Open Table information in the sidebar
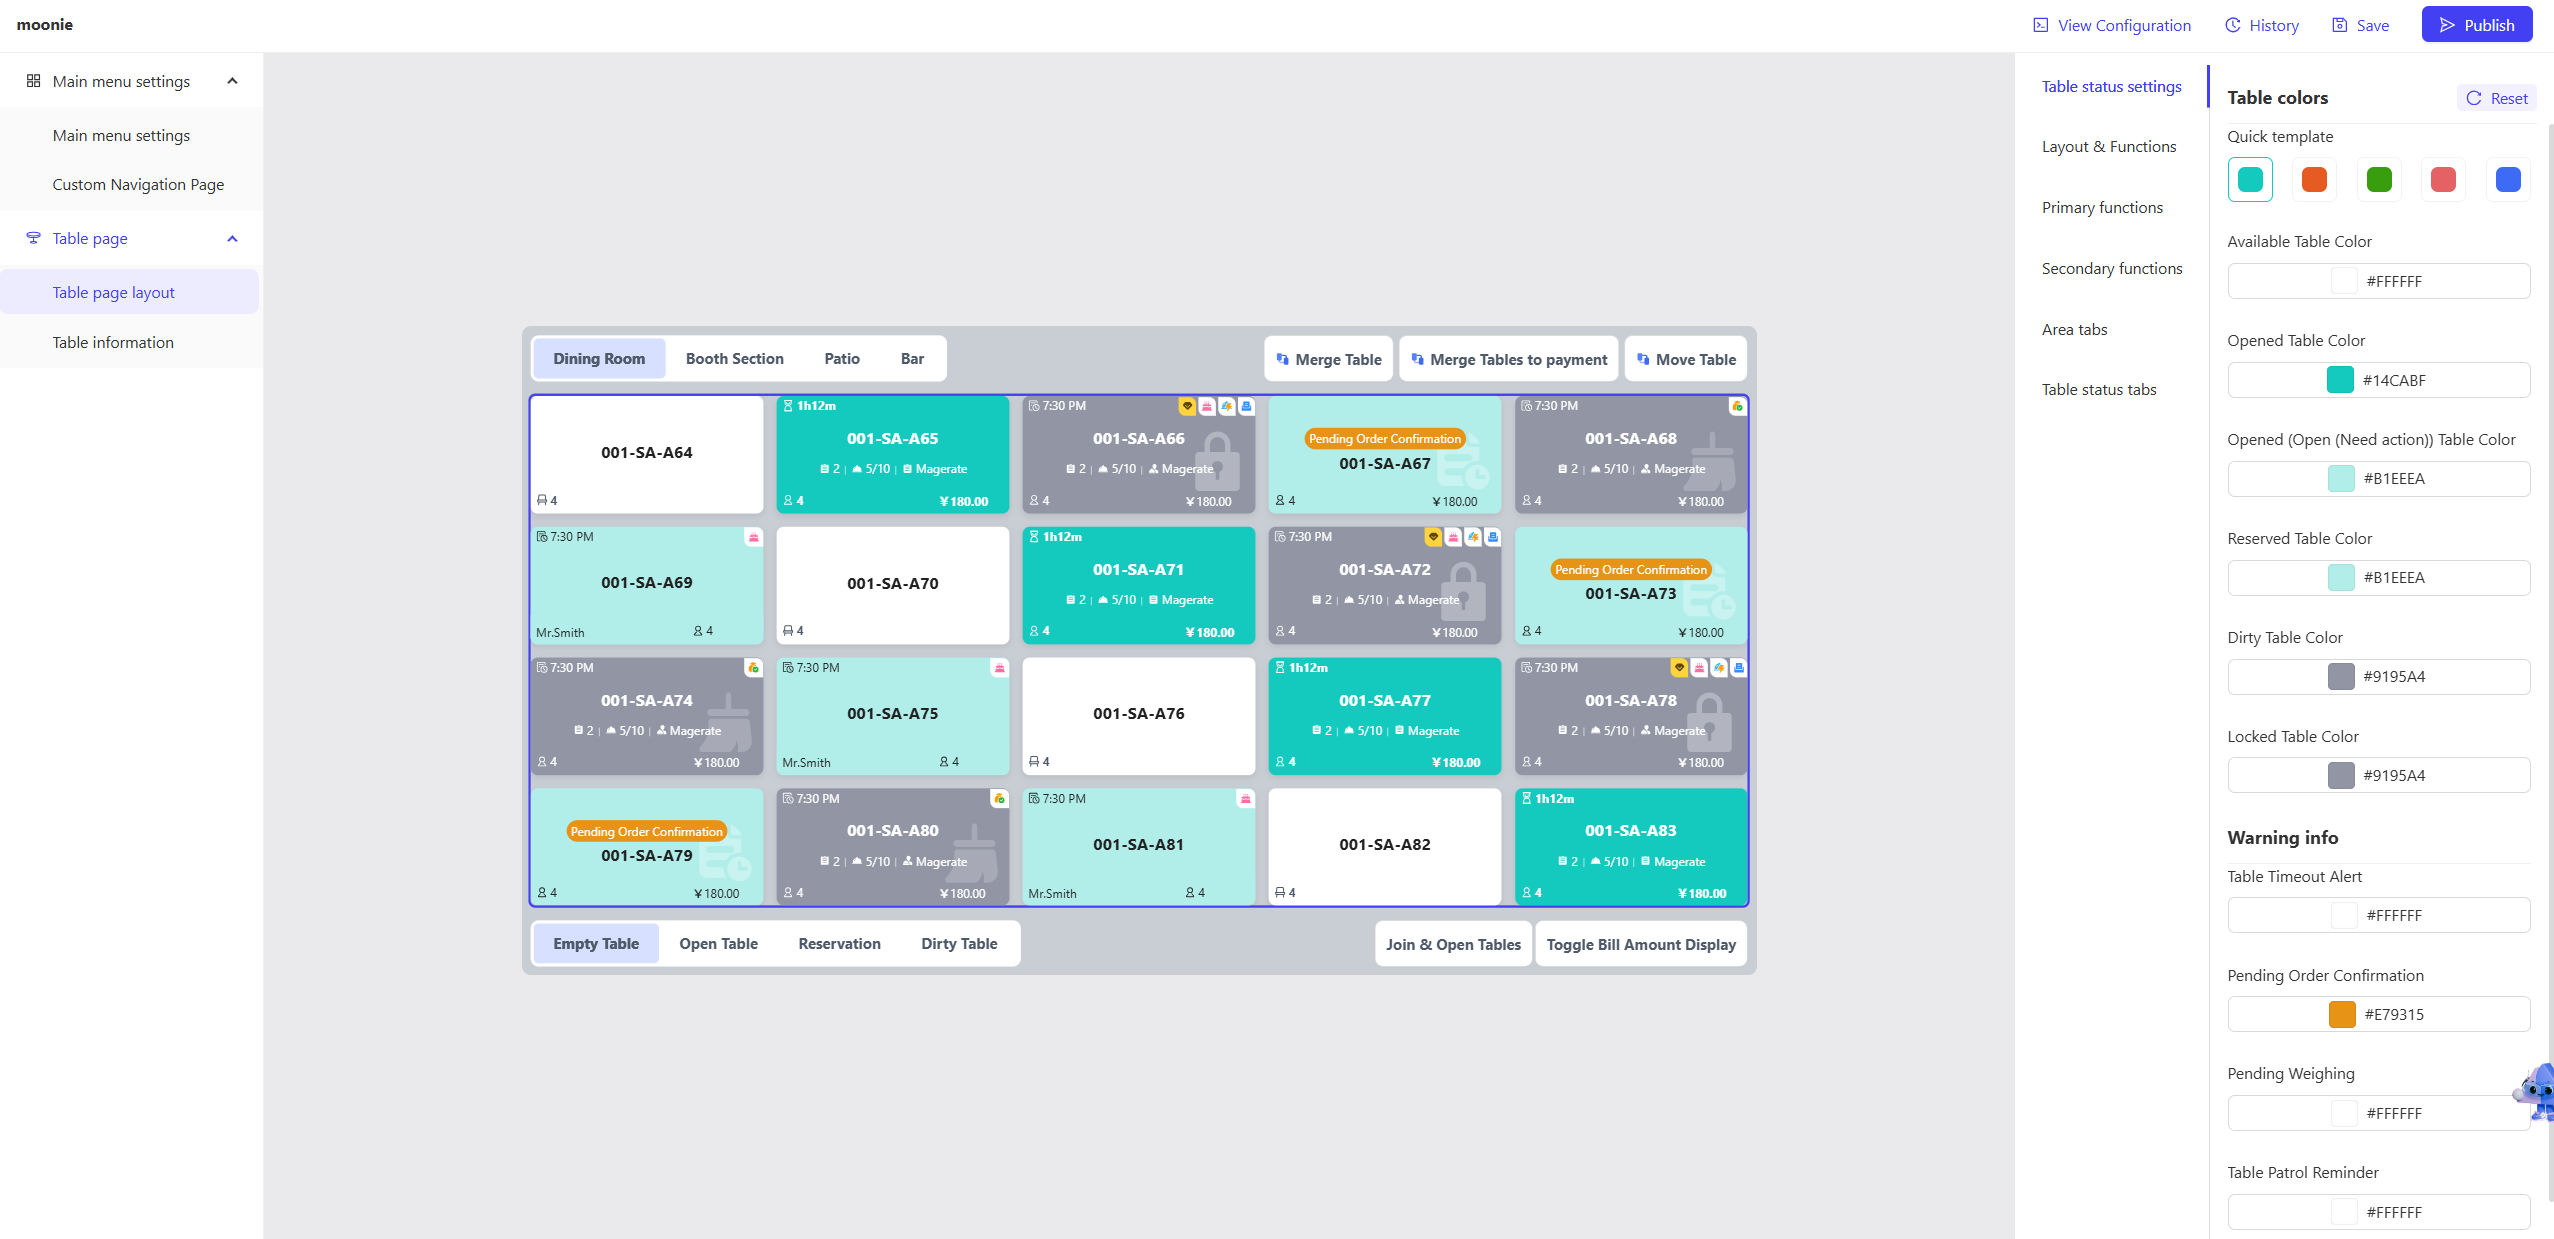 [113, 342]
